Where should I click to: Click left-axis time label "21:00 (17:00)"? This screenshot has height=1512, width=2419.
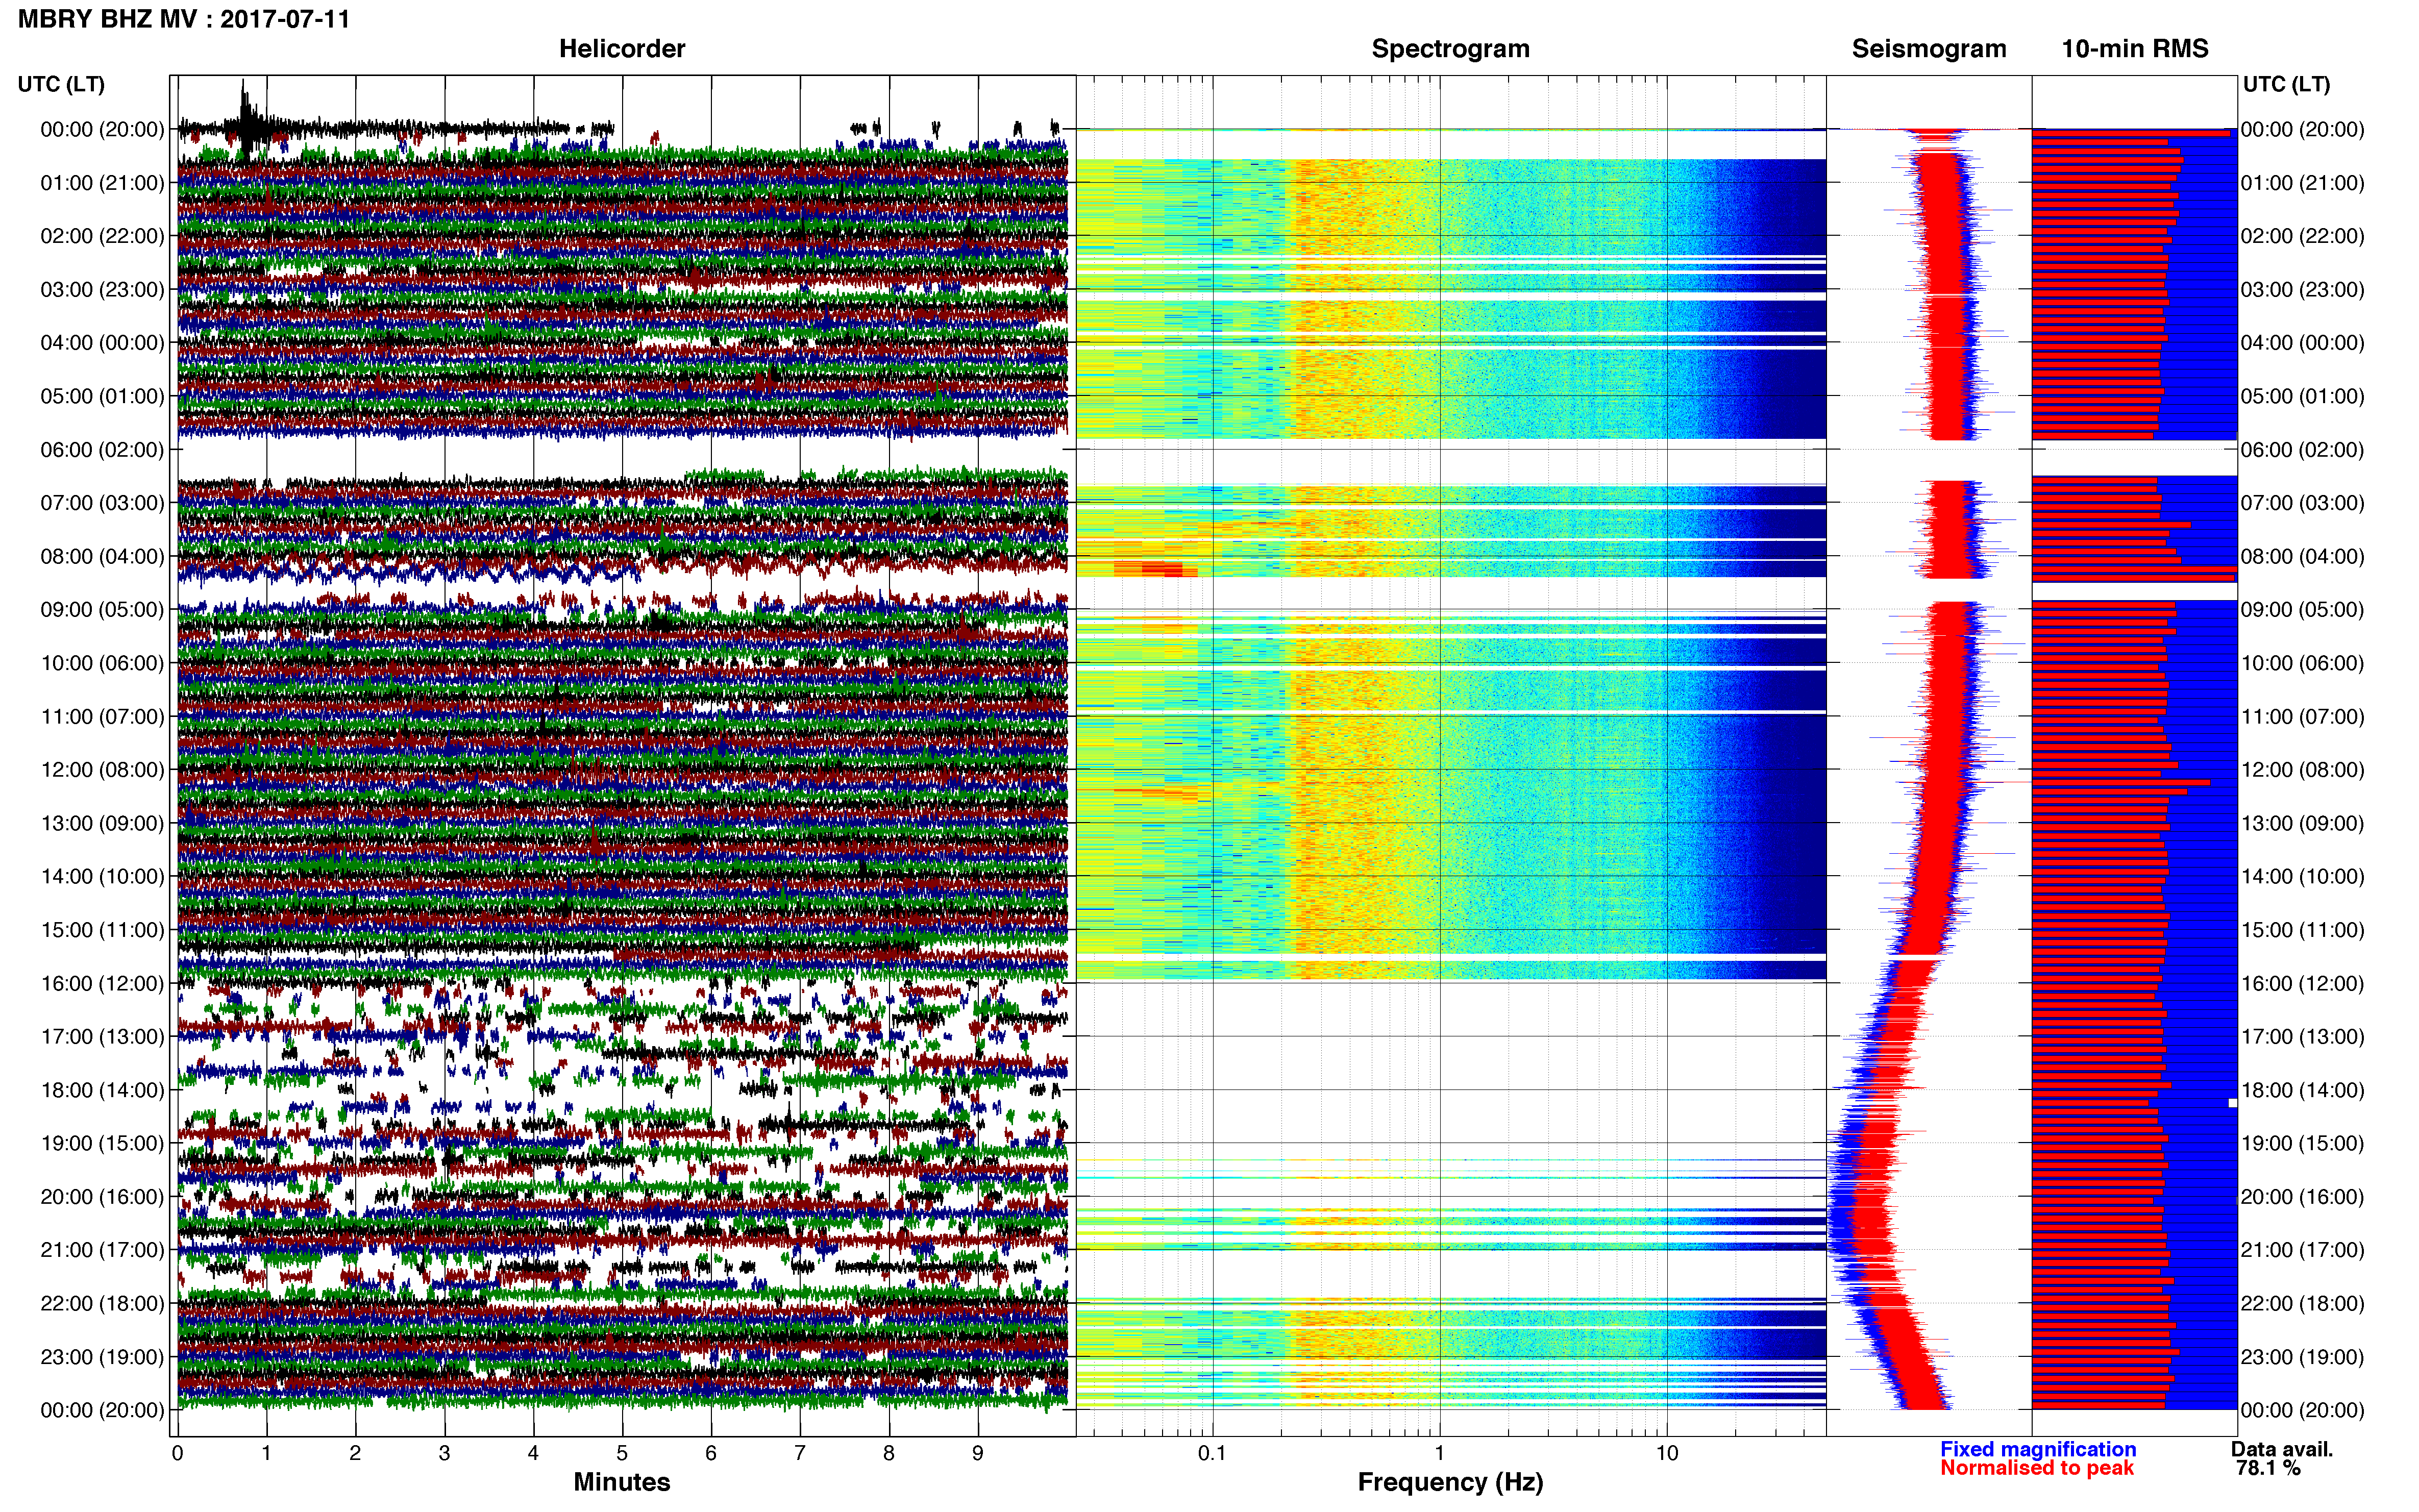102,1250
